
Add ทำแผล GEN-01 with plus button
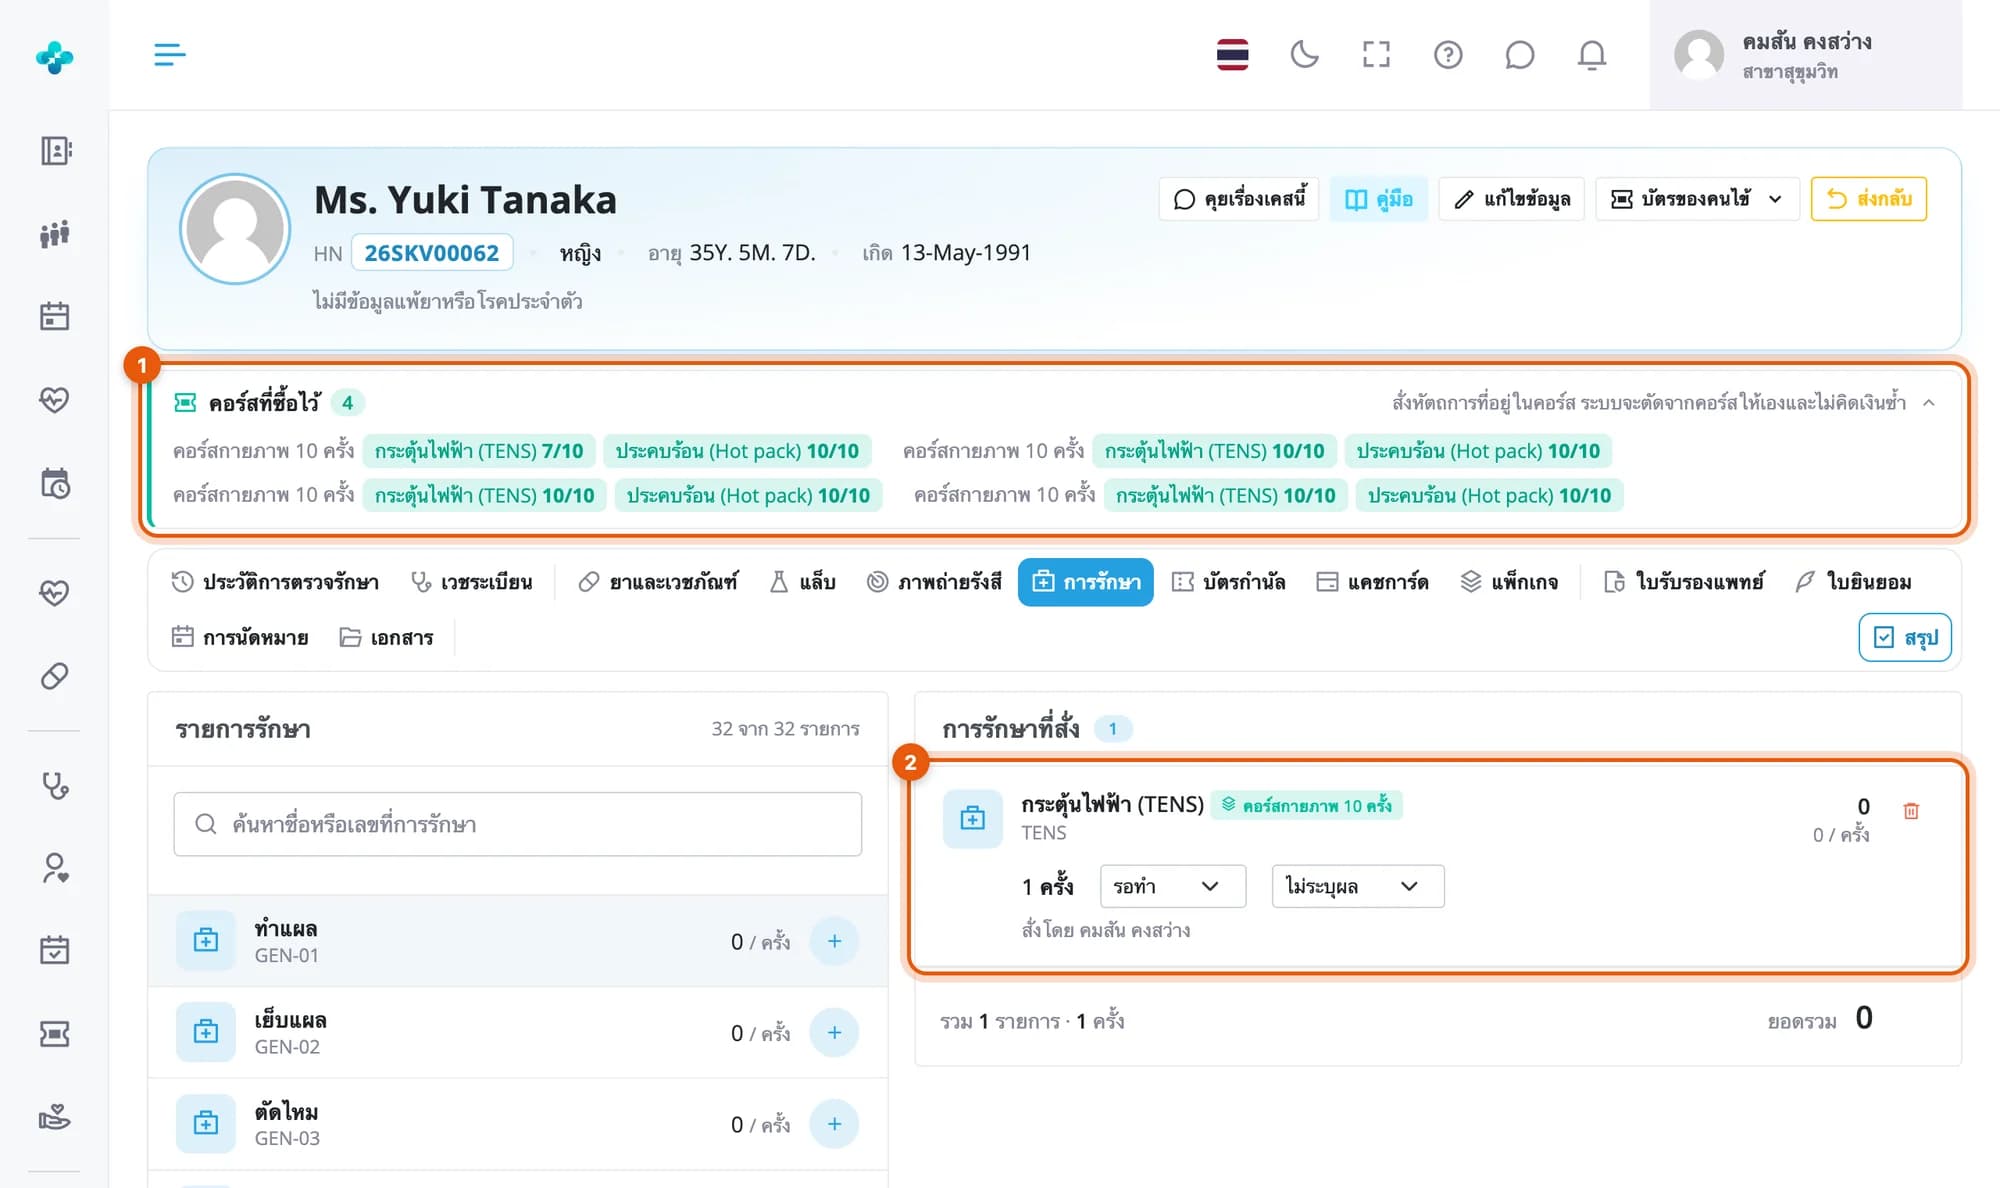[x=834, y=941]
